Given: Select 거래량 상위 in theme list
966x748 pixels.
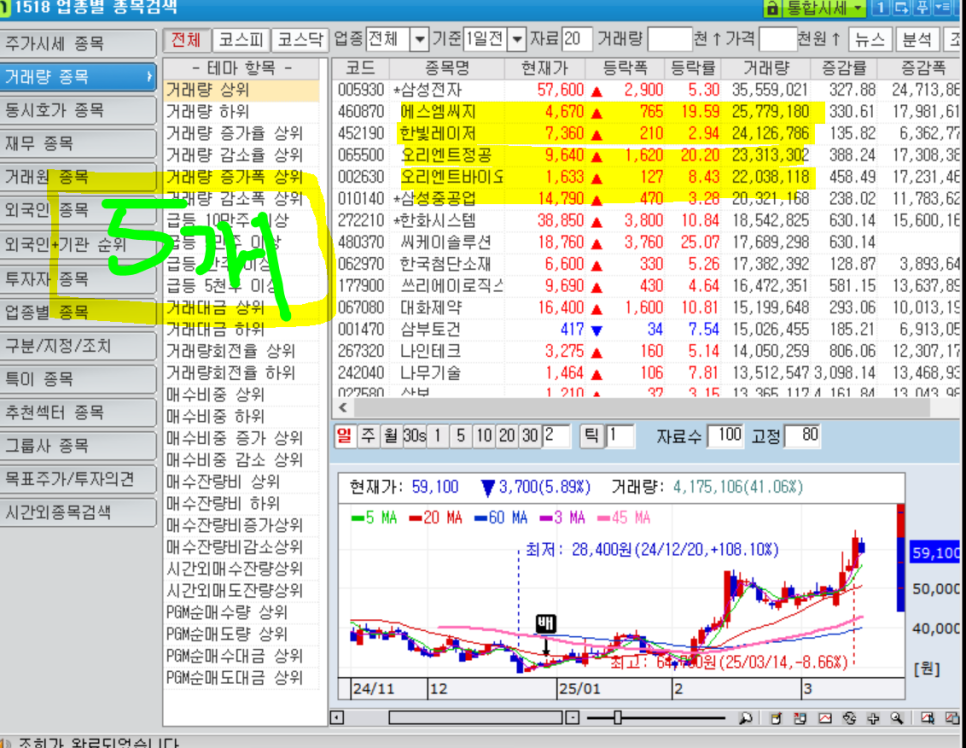Looking at the screenshot, I should click(x=242, y=90).
